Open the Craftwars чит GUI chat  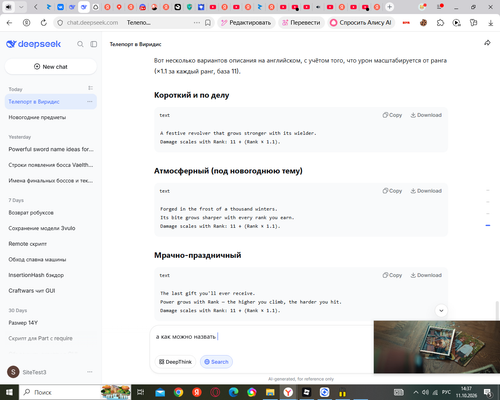[x=51, y=291]
